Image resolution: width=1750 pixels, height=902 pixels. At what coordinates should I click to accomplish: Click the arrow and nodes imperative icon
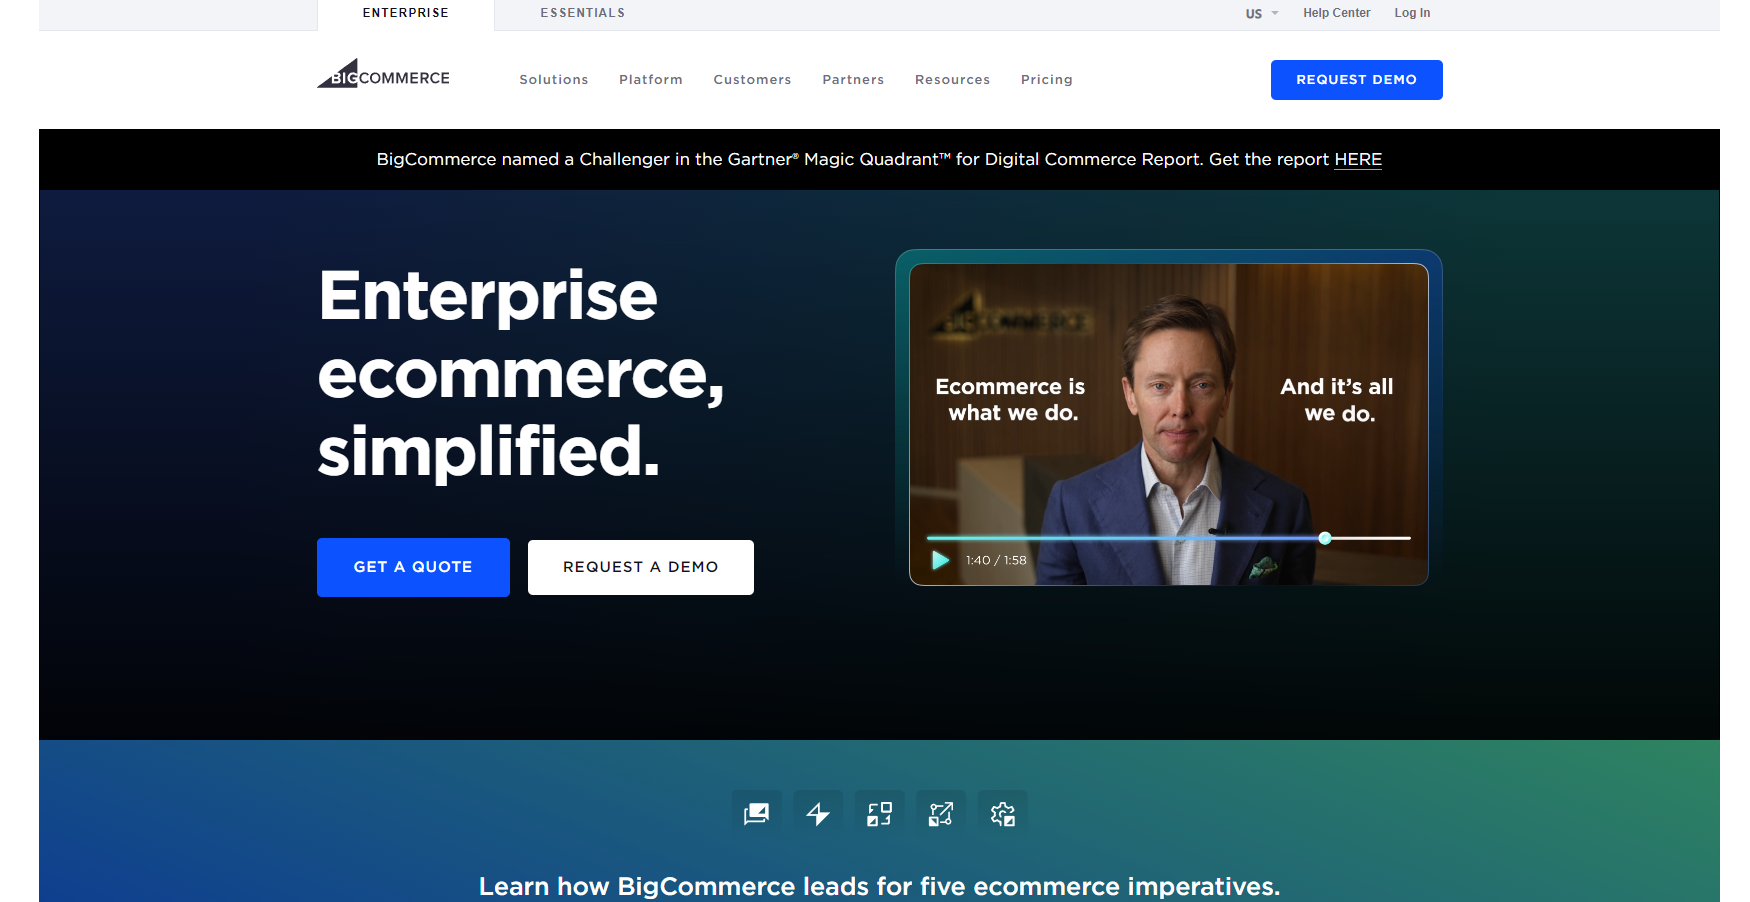click(x=941, y=814)
